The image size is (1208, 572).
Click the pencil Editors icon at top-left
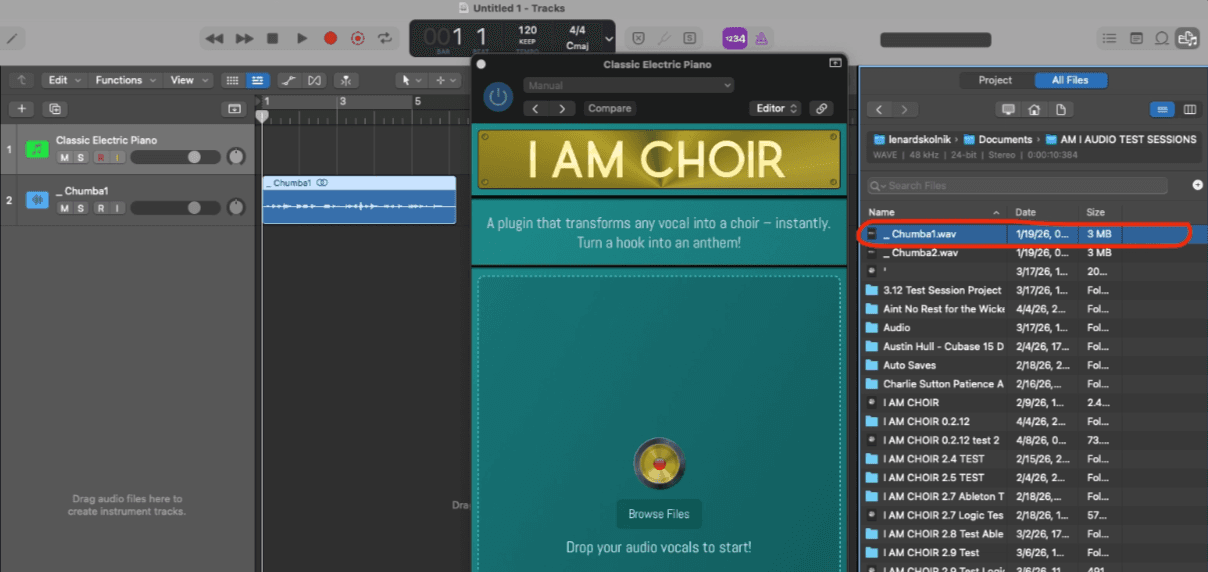click(13, 38)
